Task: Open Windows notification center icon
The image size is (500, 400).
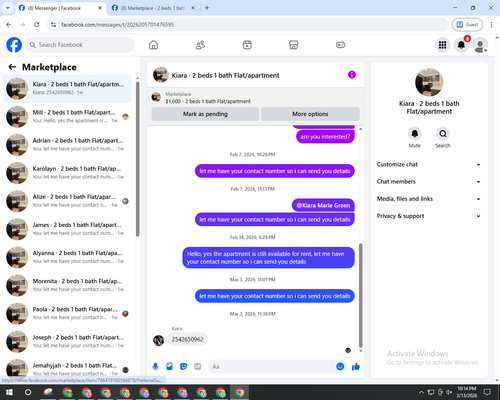Action: click(487, 392)
